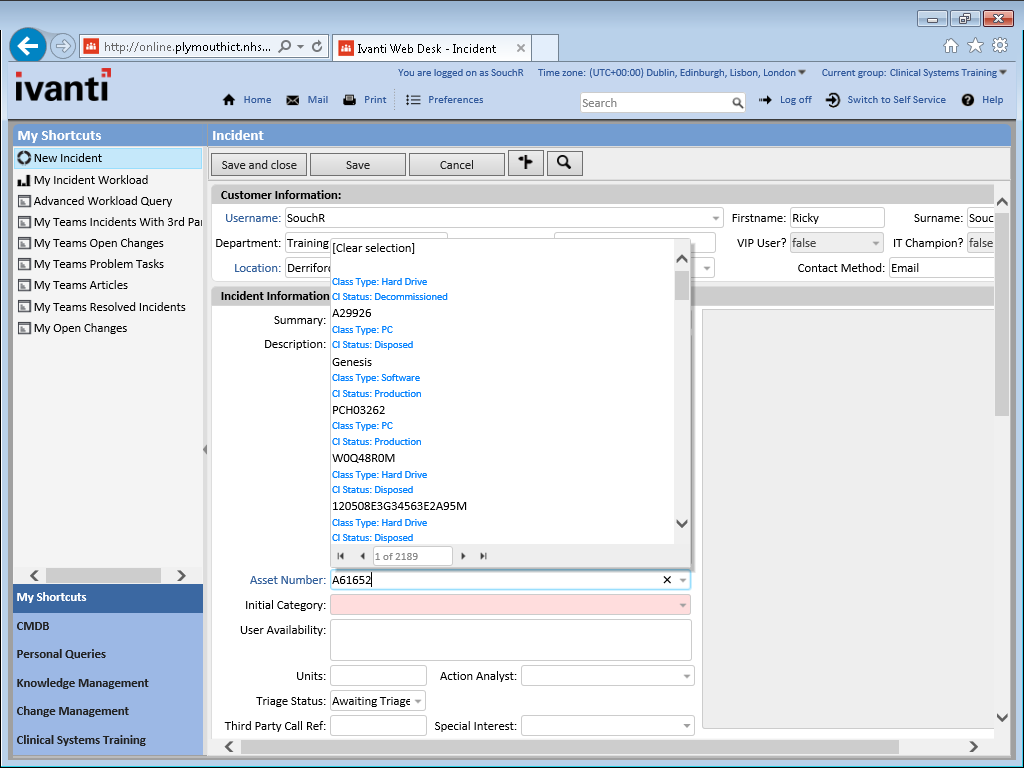
Task: Click the search box magnifier icon
Action: 737,103
